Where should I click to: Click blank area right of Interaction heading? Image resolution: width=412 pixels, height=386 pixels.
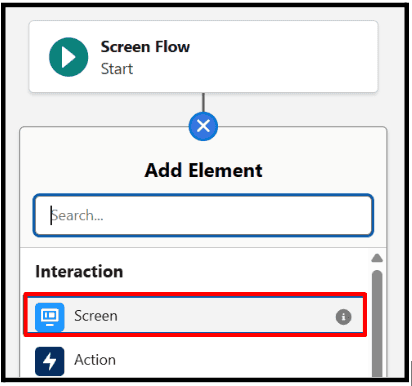tap(243, 271)
